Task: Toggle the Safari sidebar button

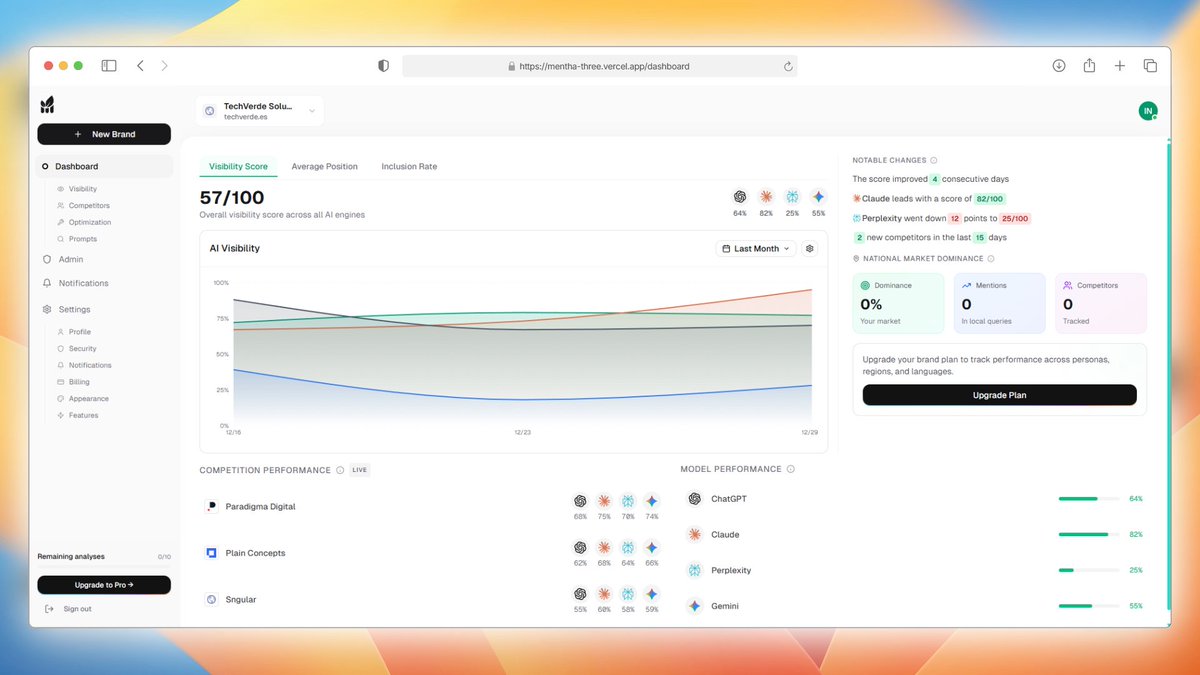Action: click(x=108, y=66)
